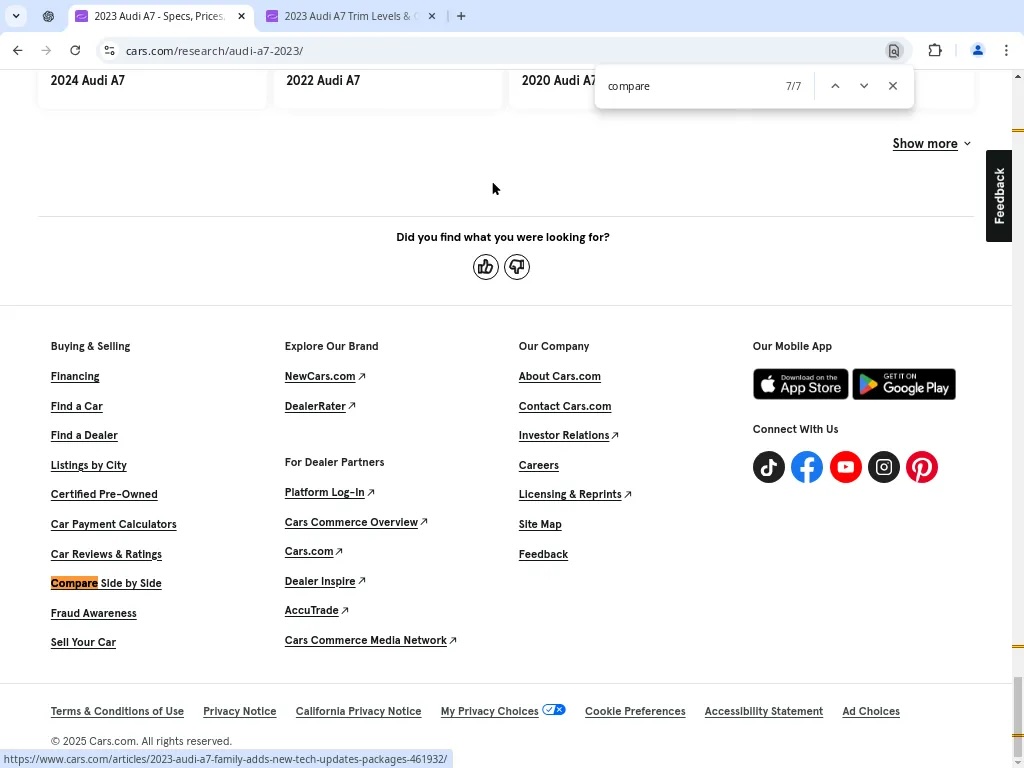Screen dimensions: 1024x768
Task: Expand the Show more section
Action: pos(932,144)
